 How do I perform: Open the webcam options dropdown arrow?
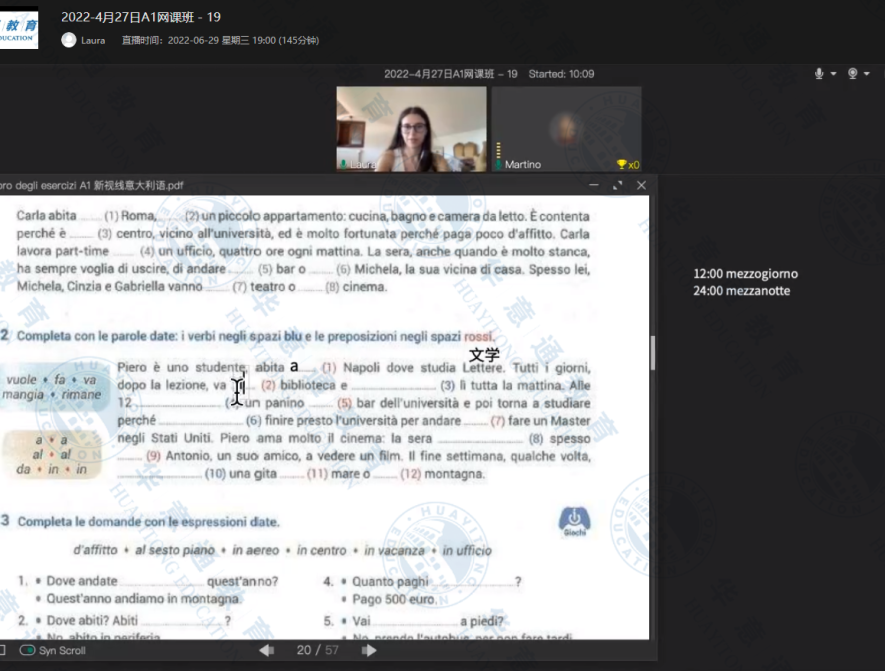coord(866,74)
